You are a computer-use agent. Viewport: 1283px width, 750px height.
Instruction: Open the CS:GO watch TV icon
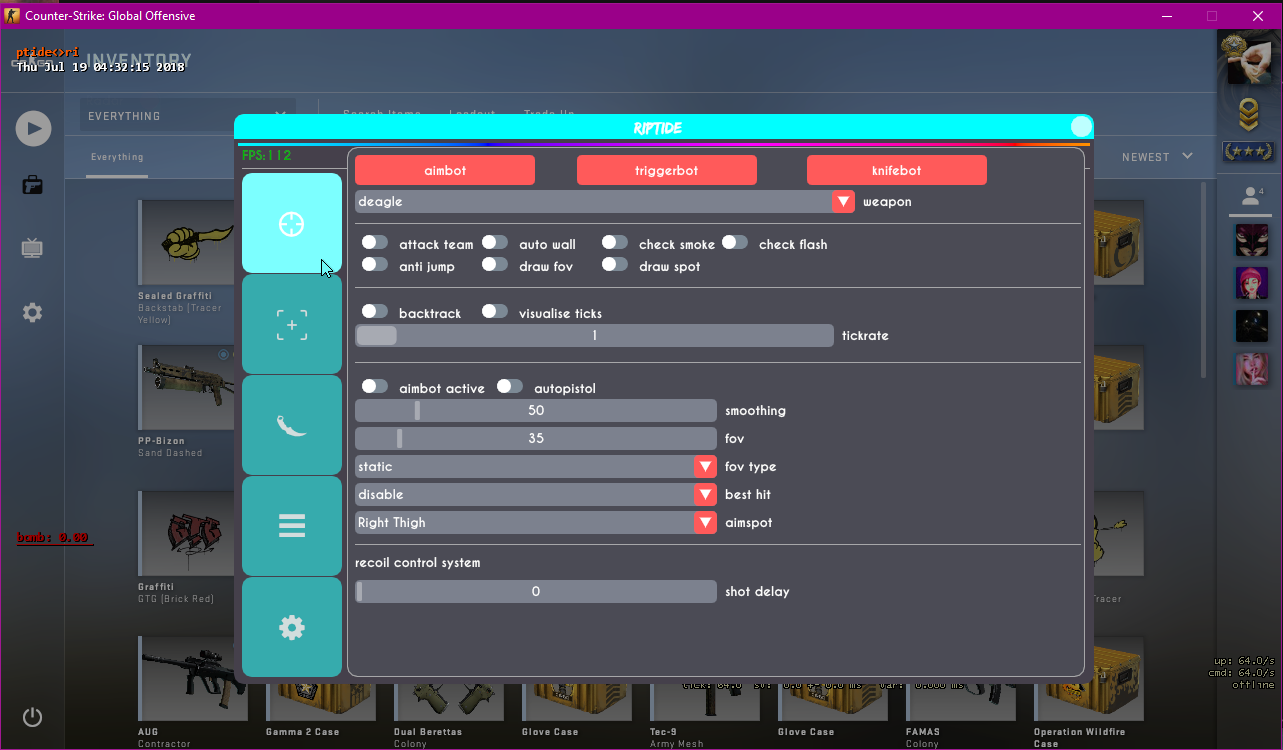pyautogui.click(x=32, y=248)
